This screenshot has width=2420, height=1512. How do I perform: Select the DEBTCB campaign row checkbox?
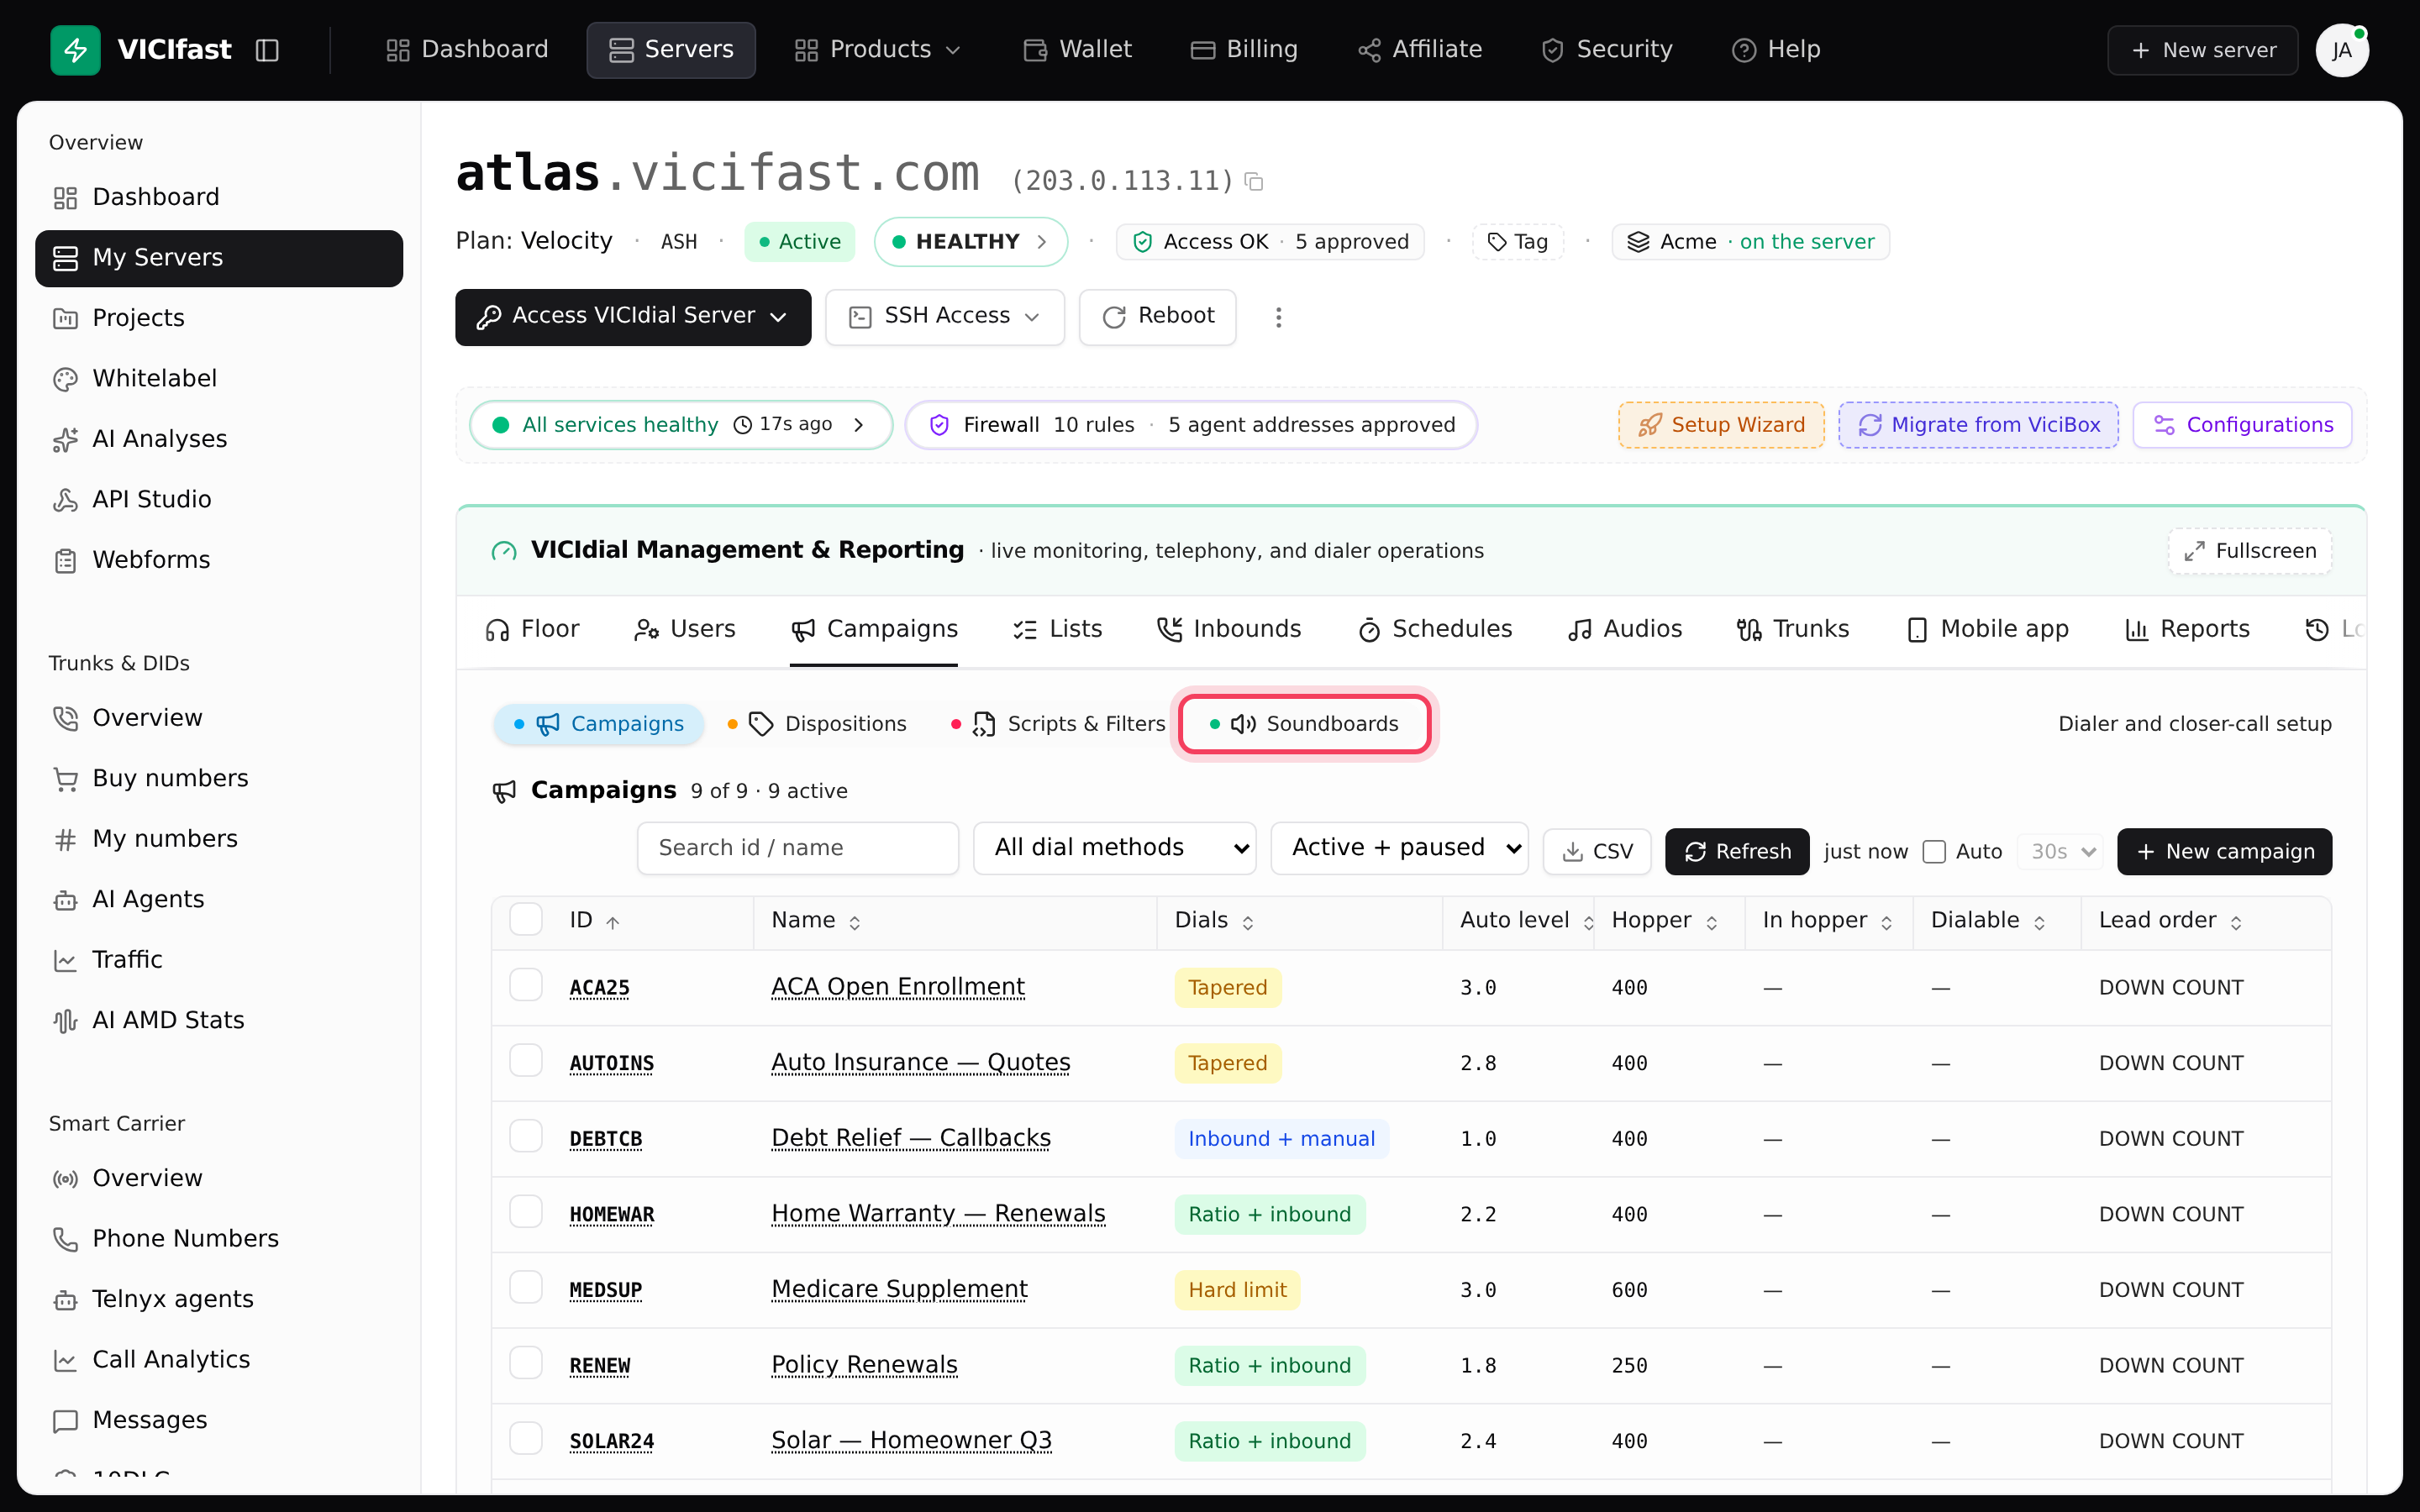pyautogui.click(x=526, y=1136)
